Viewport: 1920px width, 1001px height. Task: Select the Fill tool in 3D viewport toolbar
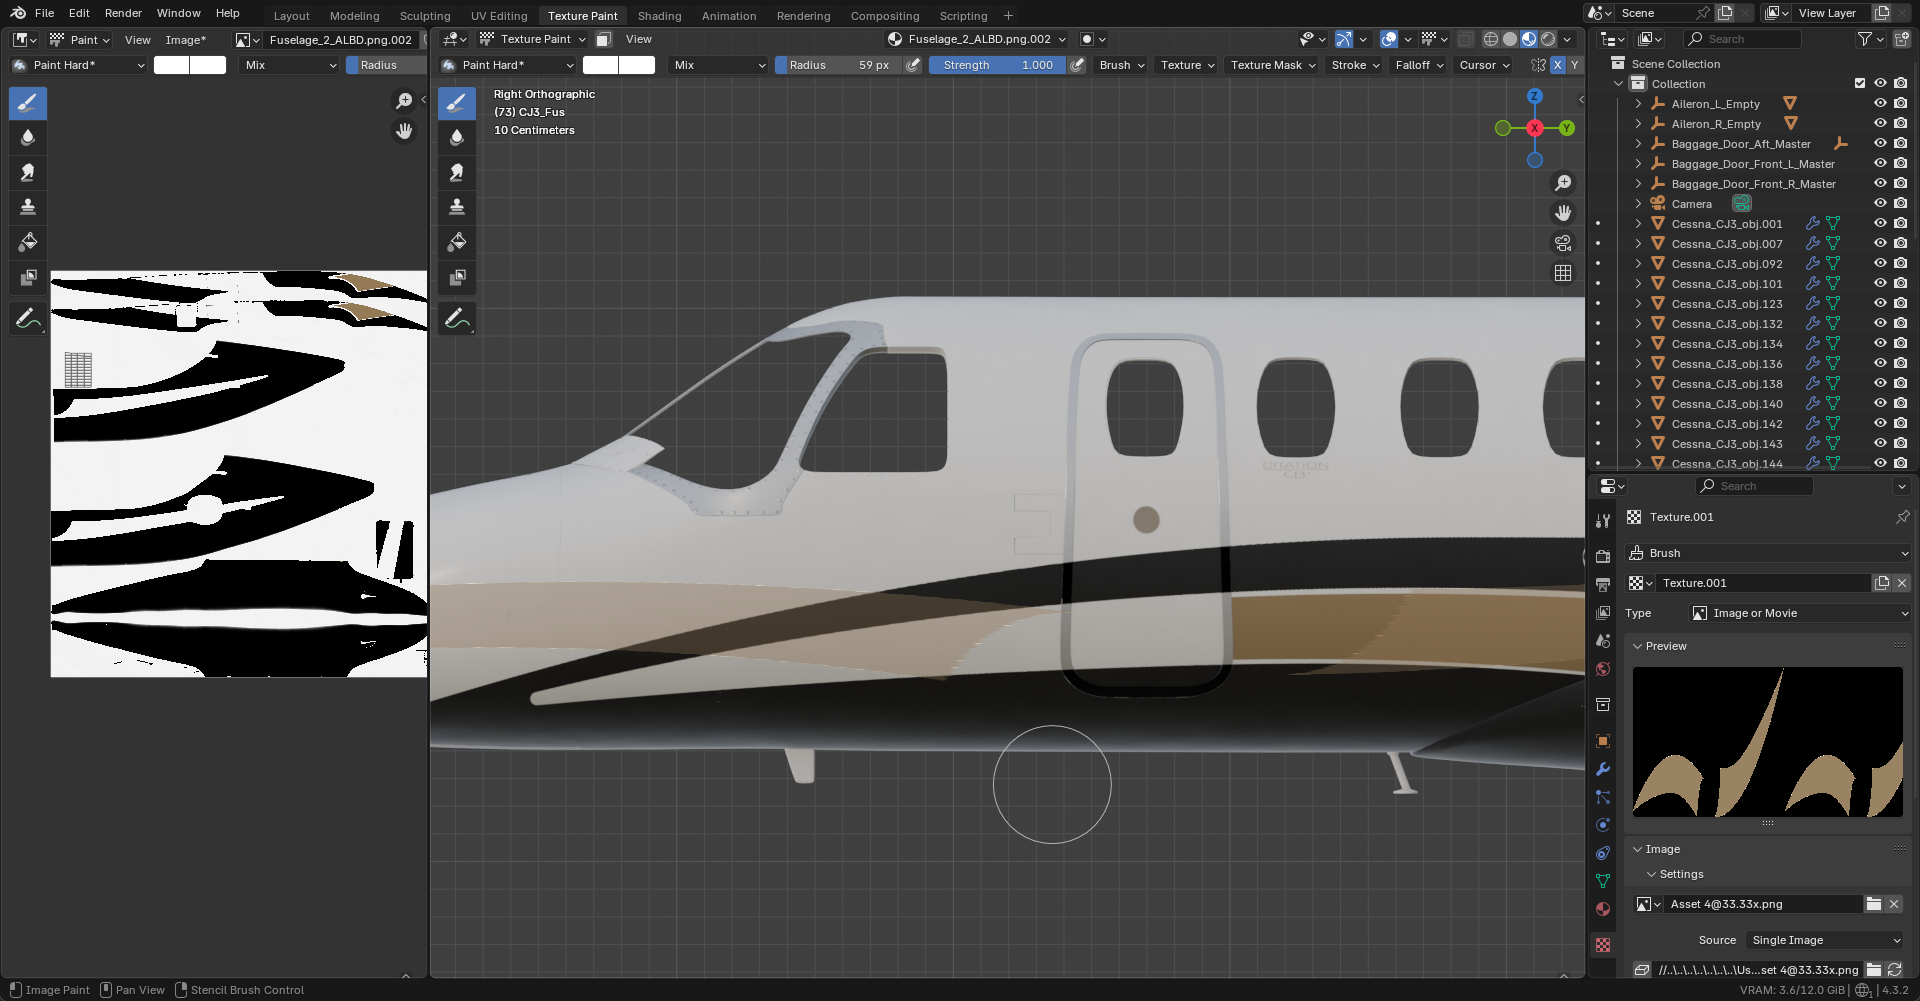pos(457,242)
